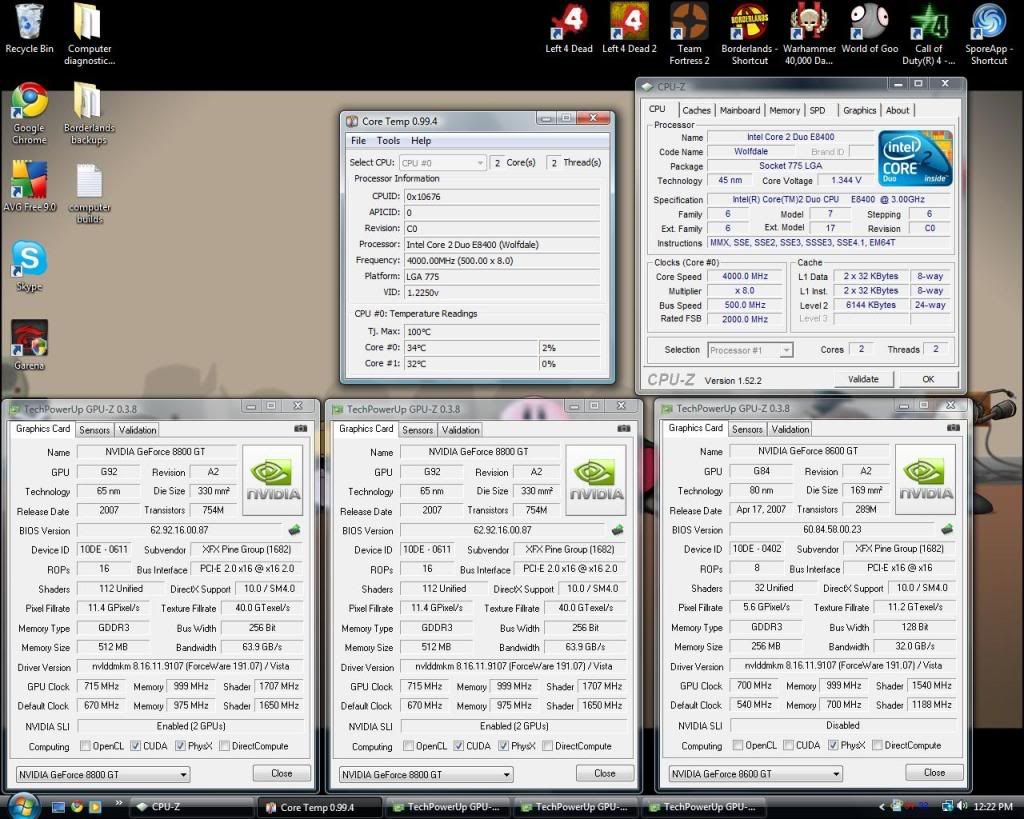Viewport: 1024px width, 819px height.
Task: Select the computer builds text file icon
Action: [89, 193]
